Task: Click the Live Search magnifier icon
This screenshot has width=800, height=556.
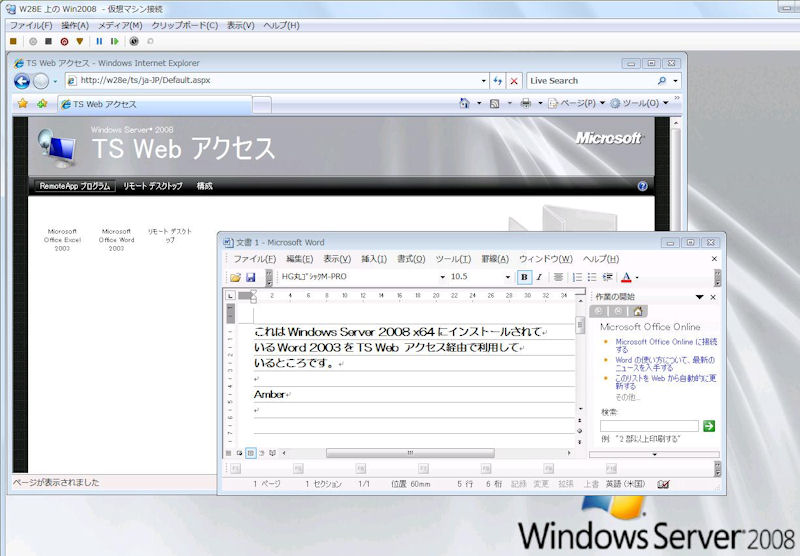Action: click(662, 81)
